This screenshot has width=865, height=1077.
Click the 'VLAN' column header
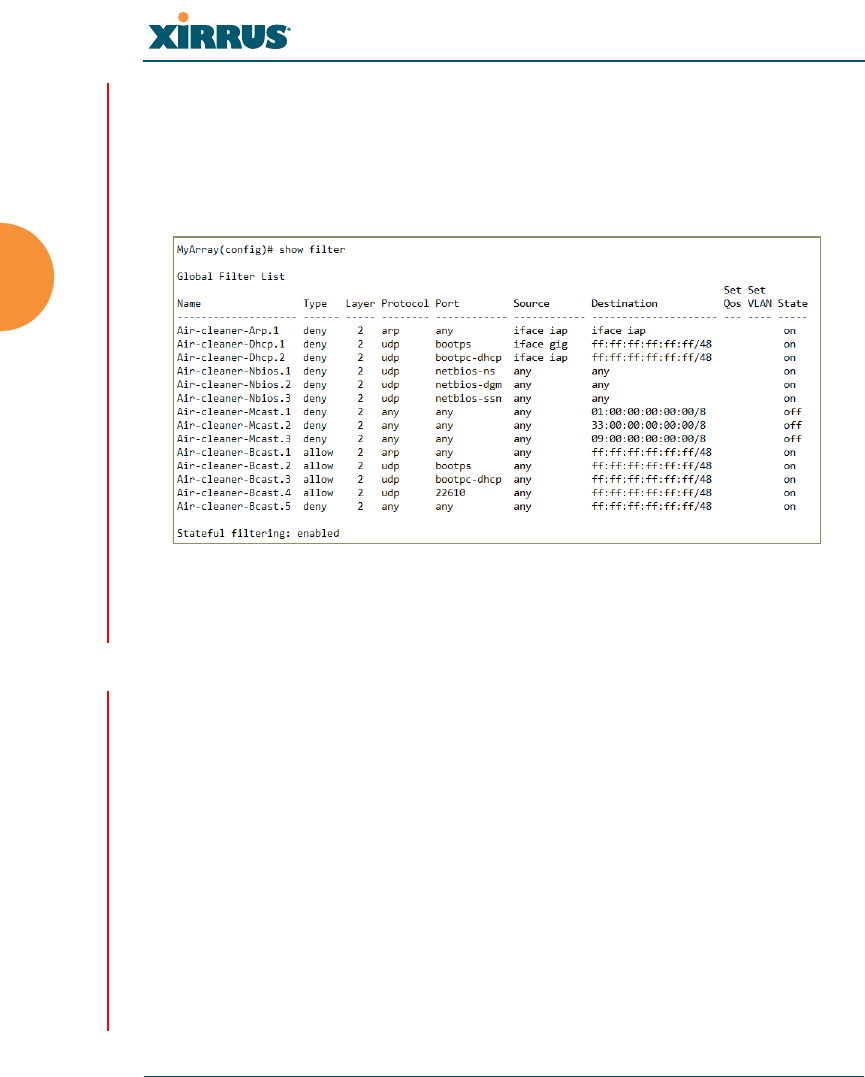click(x=760, y=304)
